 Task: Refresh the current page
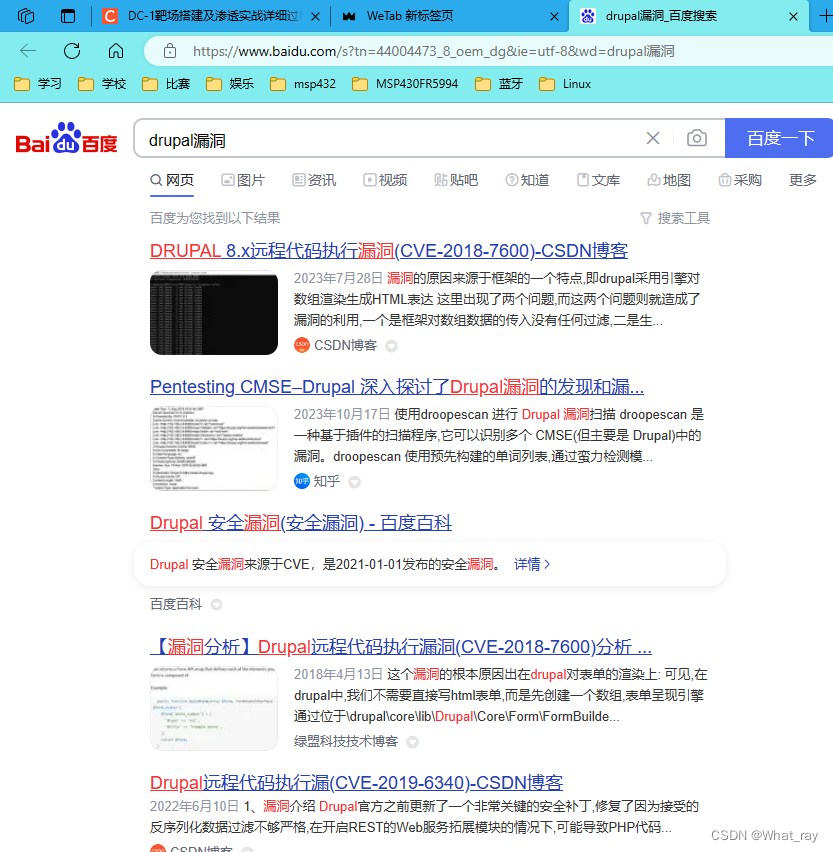[x=72, y=51]
